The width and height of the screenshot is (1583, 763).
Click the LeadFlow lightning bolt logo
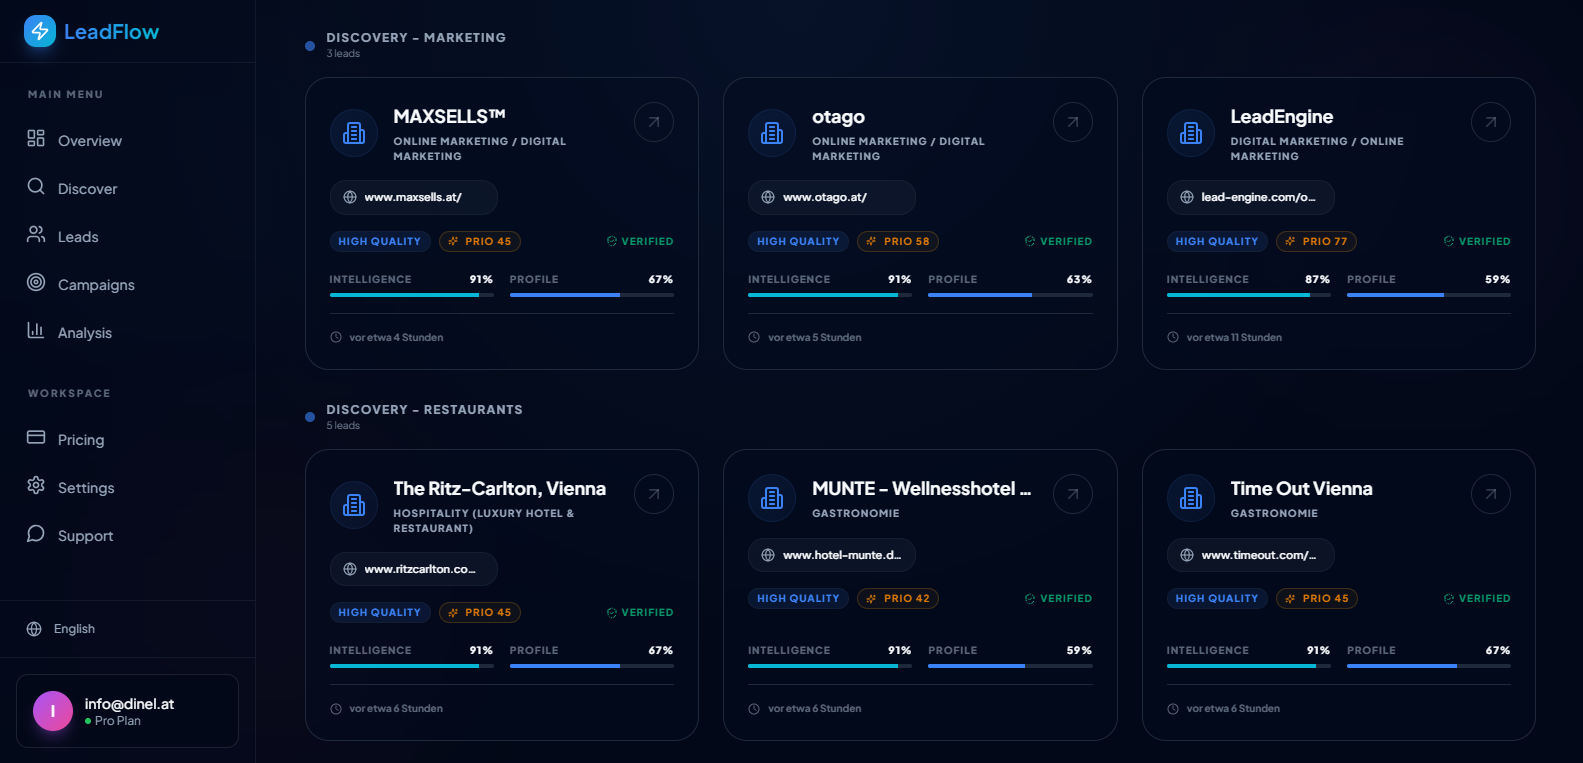click(x=40, y=31)
